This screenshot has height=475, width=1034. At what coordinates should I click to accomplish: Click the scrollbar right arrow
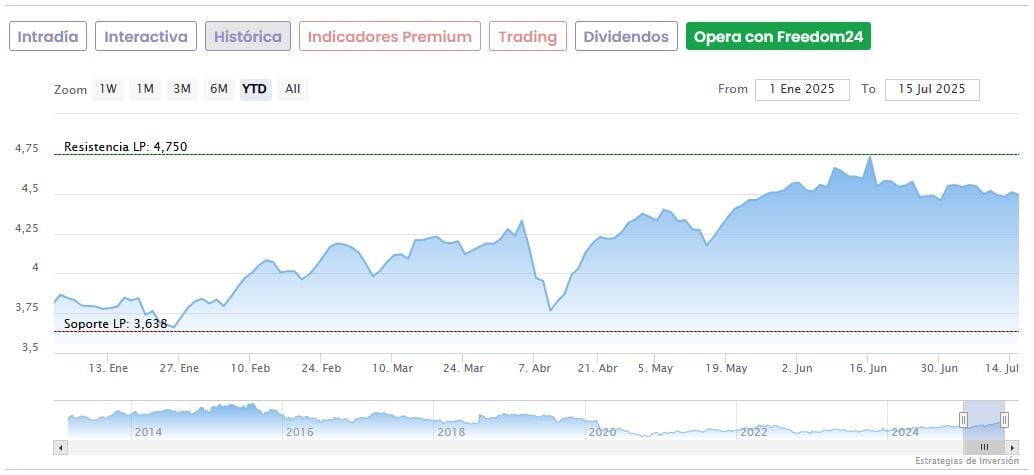point(1012,447)
